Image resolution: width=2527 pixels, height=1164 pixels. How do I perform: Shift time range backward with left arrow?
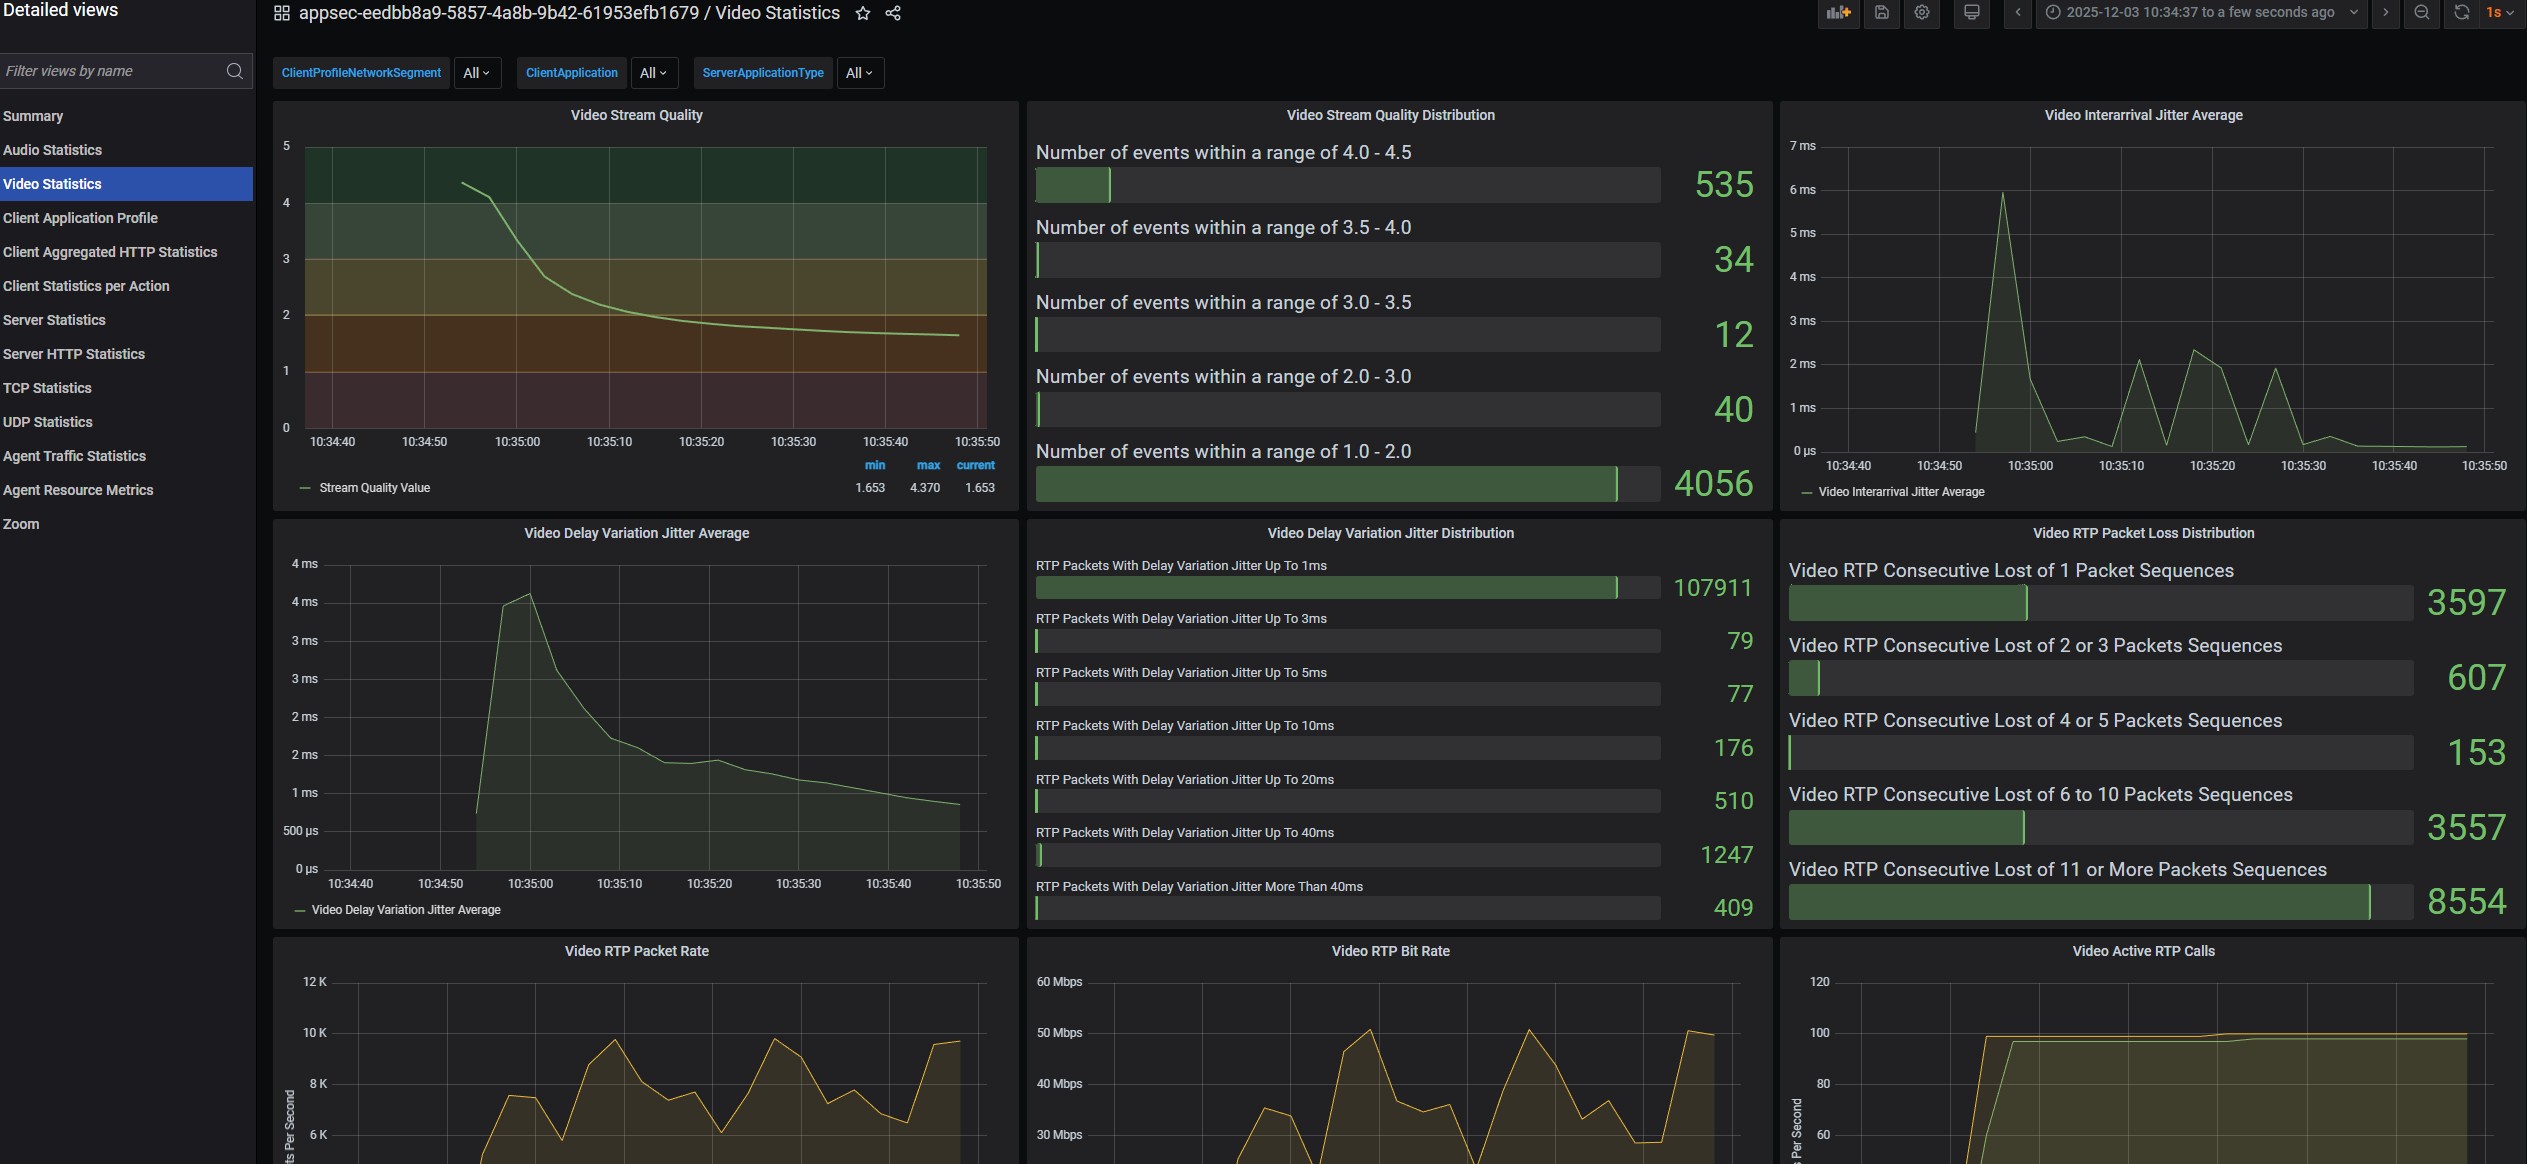pos(2017,13)
